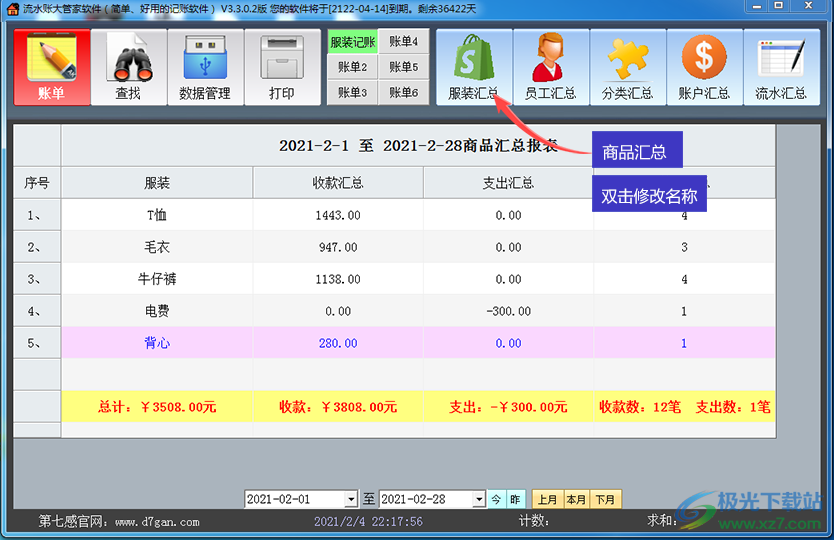The height and width of the screenshot is (540, 834).
Task: Switch to 账单2 tab
Action: (353, 67)
